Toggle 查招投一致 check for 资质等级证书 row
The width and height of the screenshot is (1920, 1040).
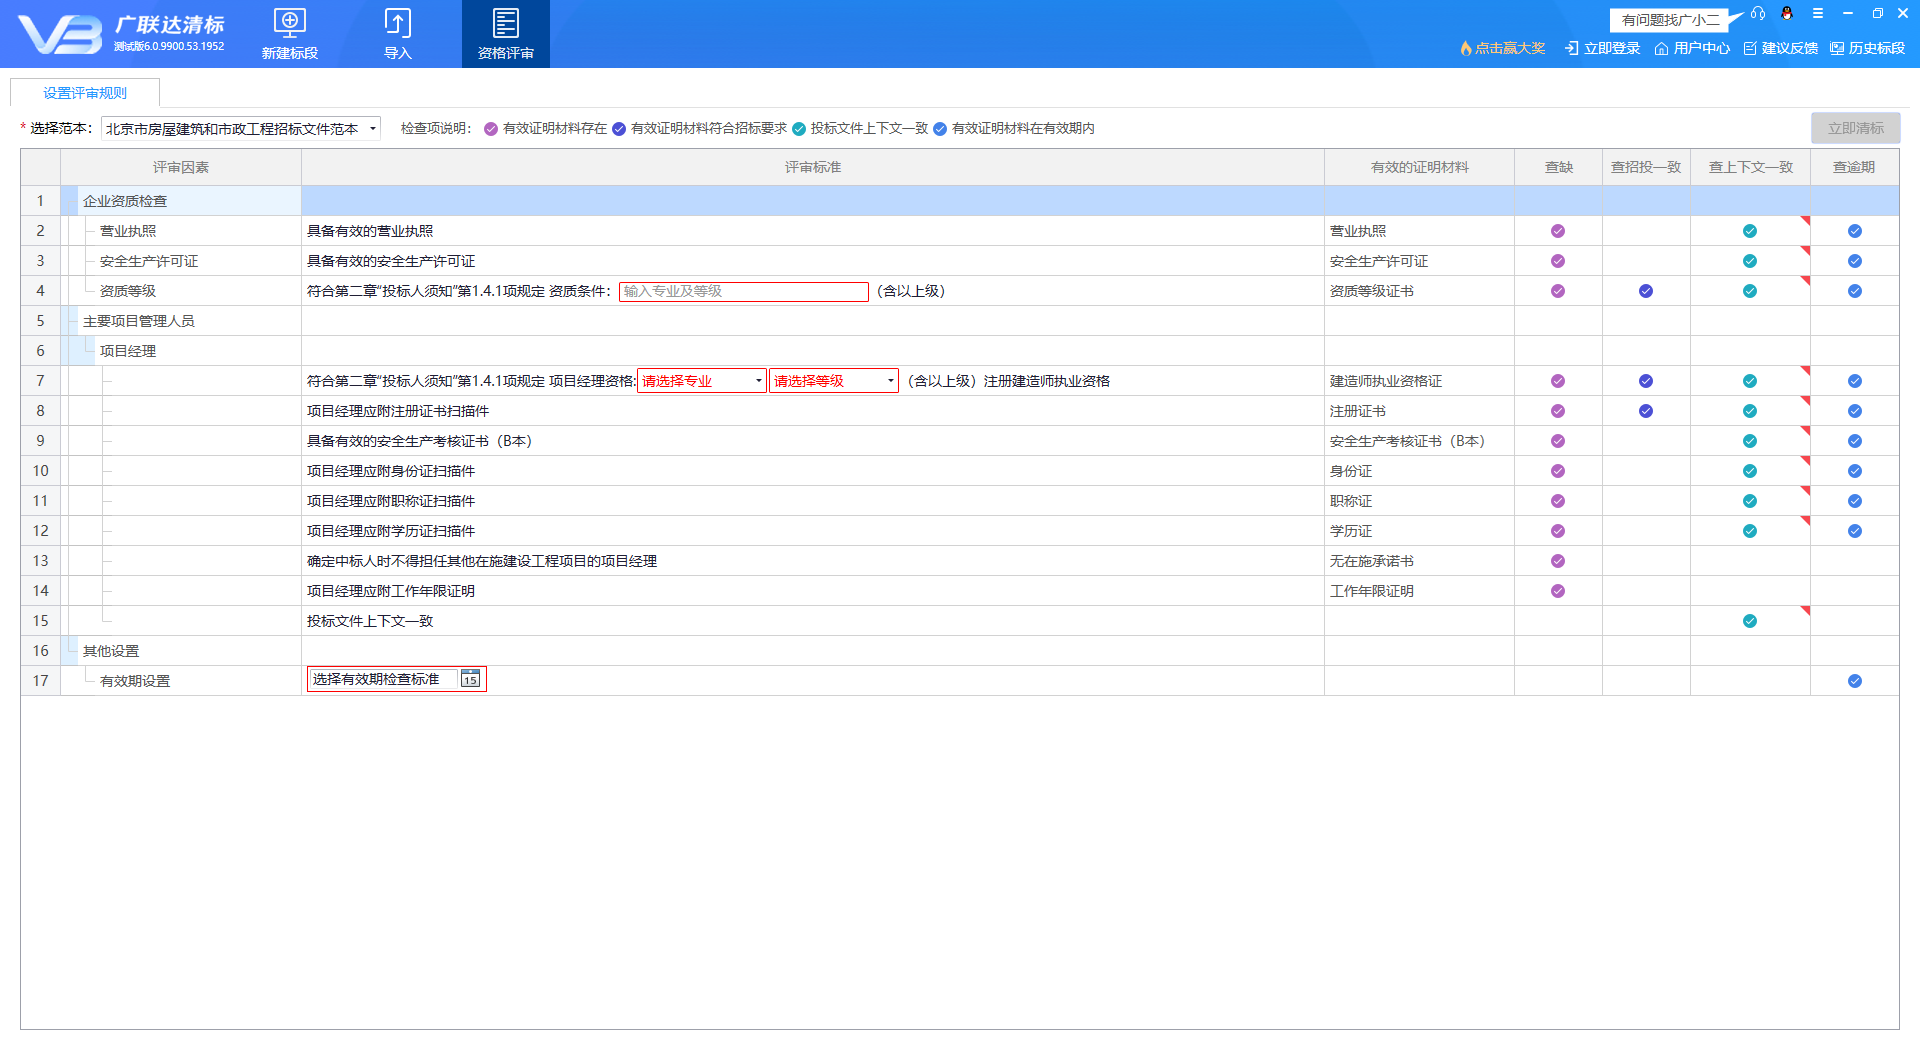[1646, 291]
